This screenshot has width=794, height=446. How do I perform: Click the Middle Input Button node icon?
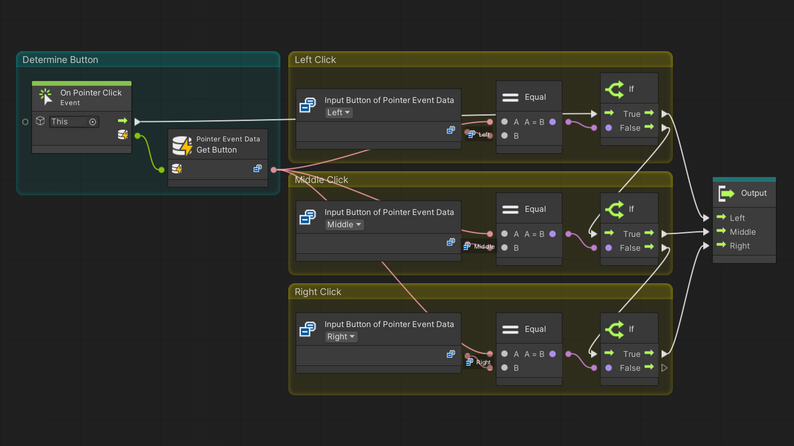[307, 217]
